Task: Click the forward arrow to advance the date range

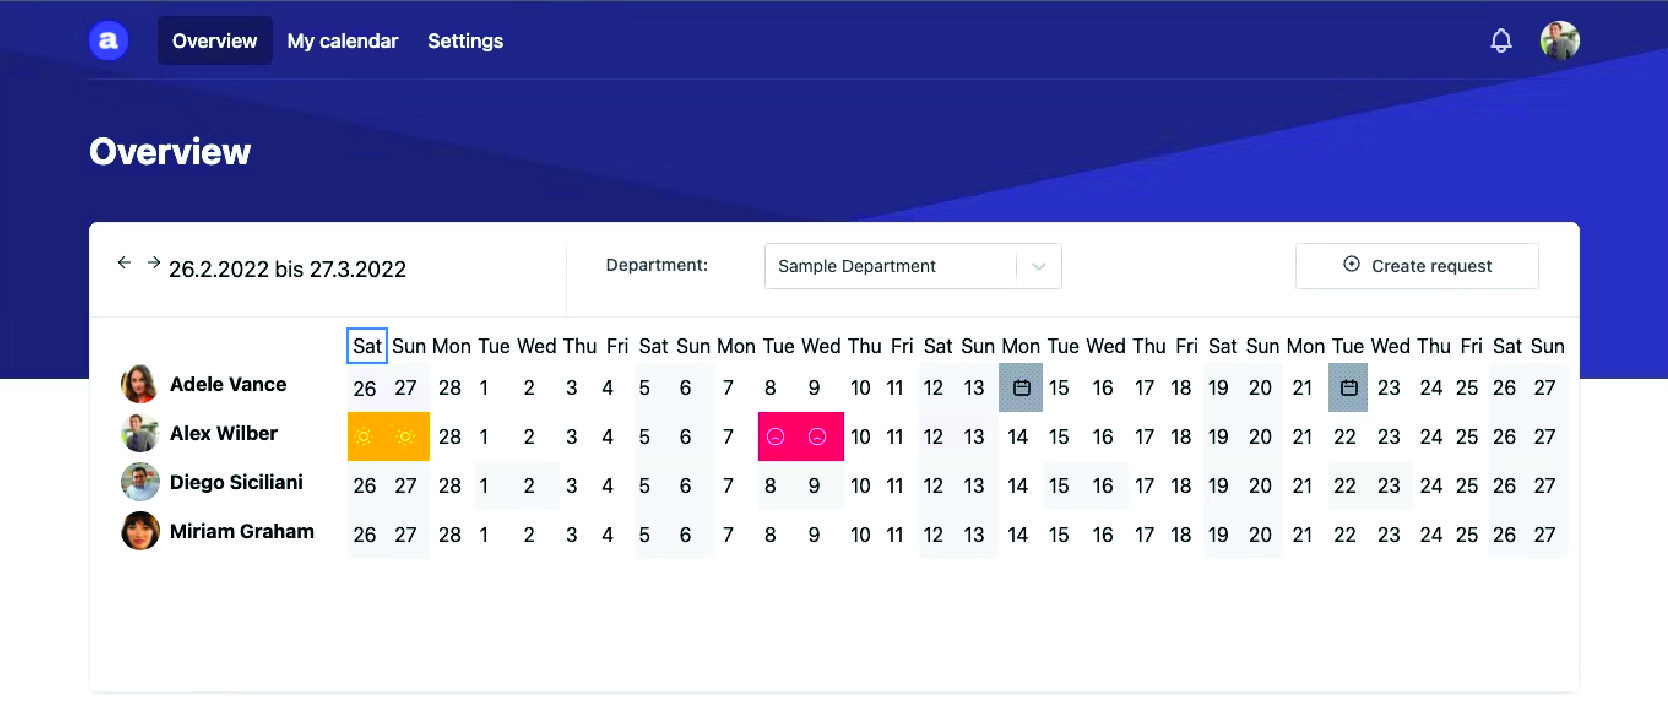Action: 153,262
